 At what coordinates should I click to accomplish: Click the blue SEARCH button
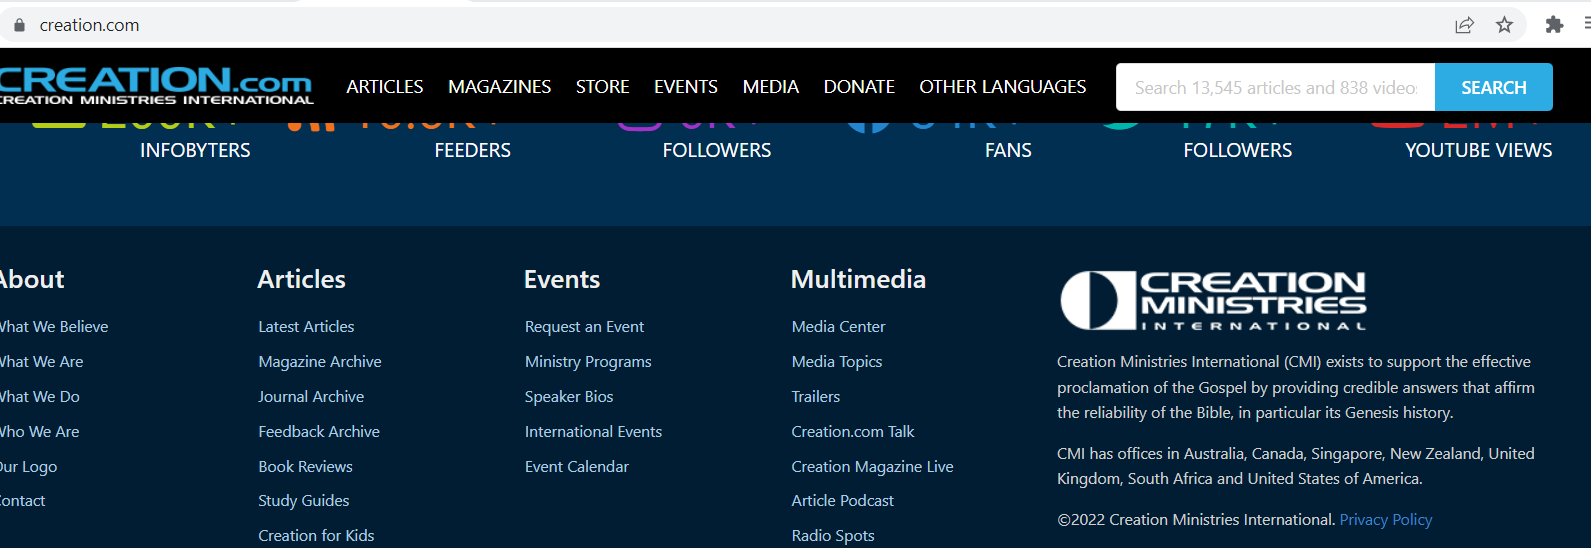[1494, 87]
